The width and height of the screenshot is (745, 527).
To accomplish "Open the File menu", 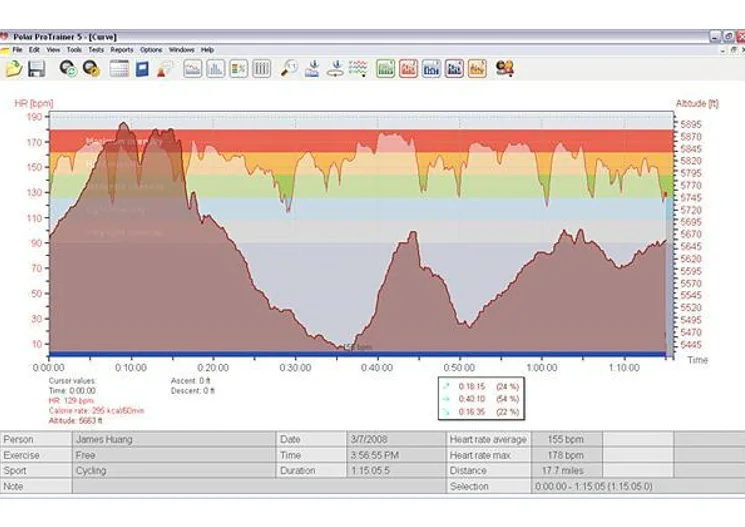I will 18,49.
